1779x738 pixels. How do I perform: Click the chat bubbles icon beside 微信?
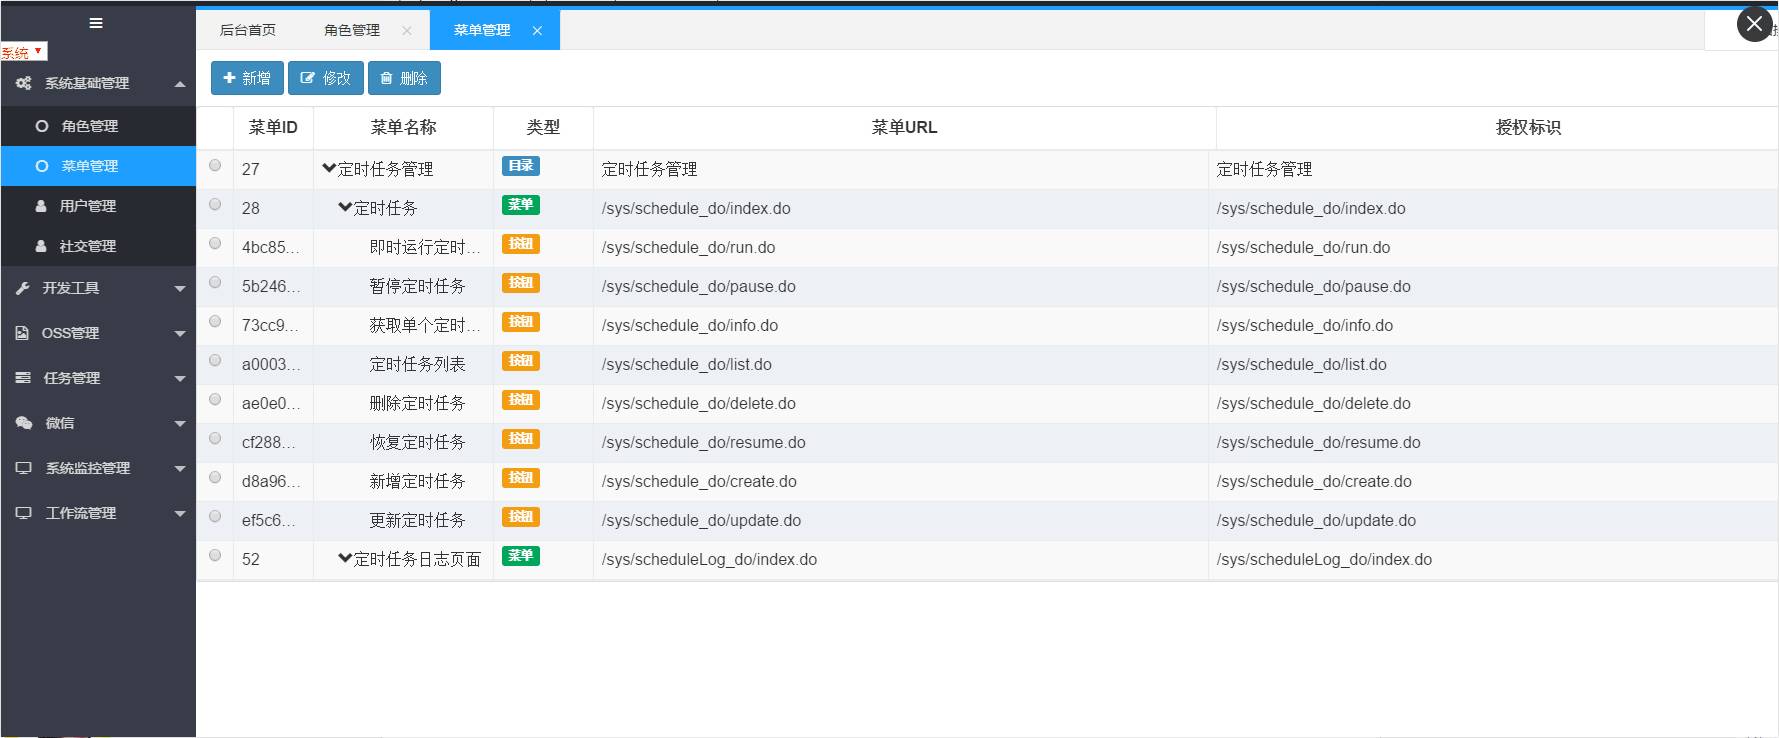(x=24, y=423)
